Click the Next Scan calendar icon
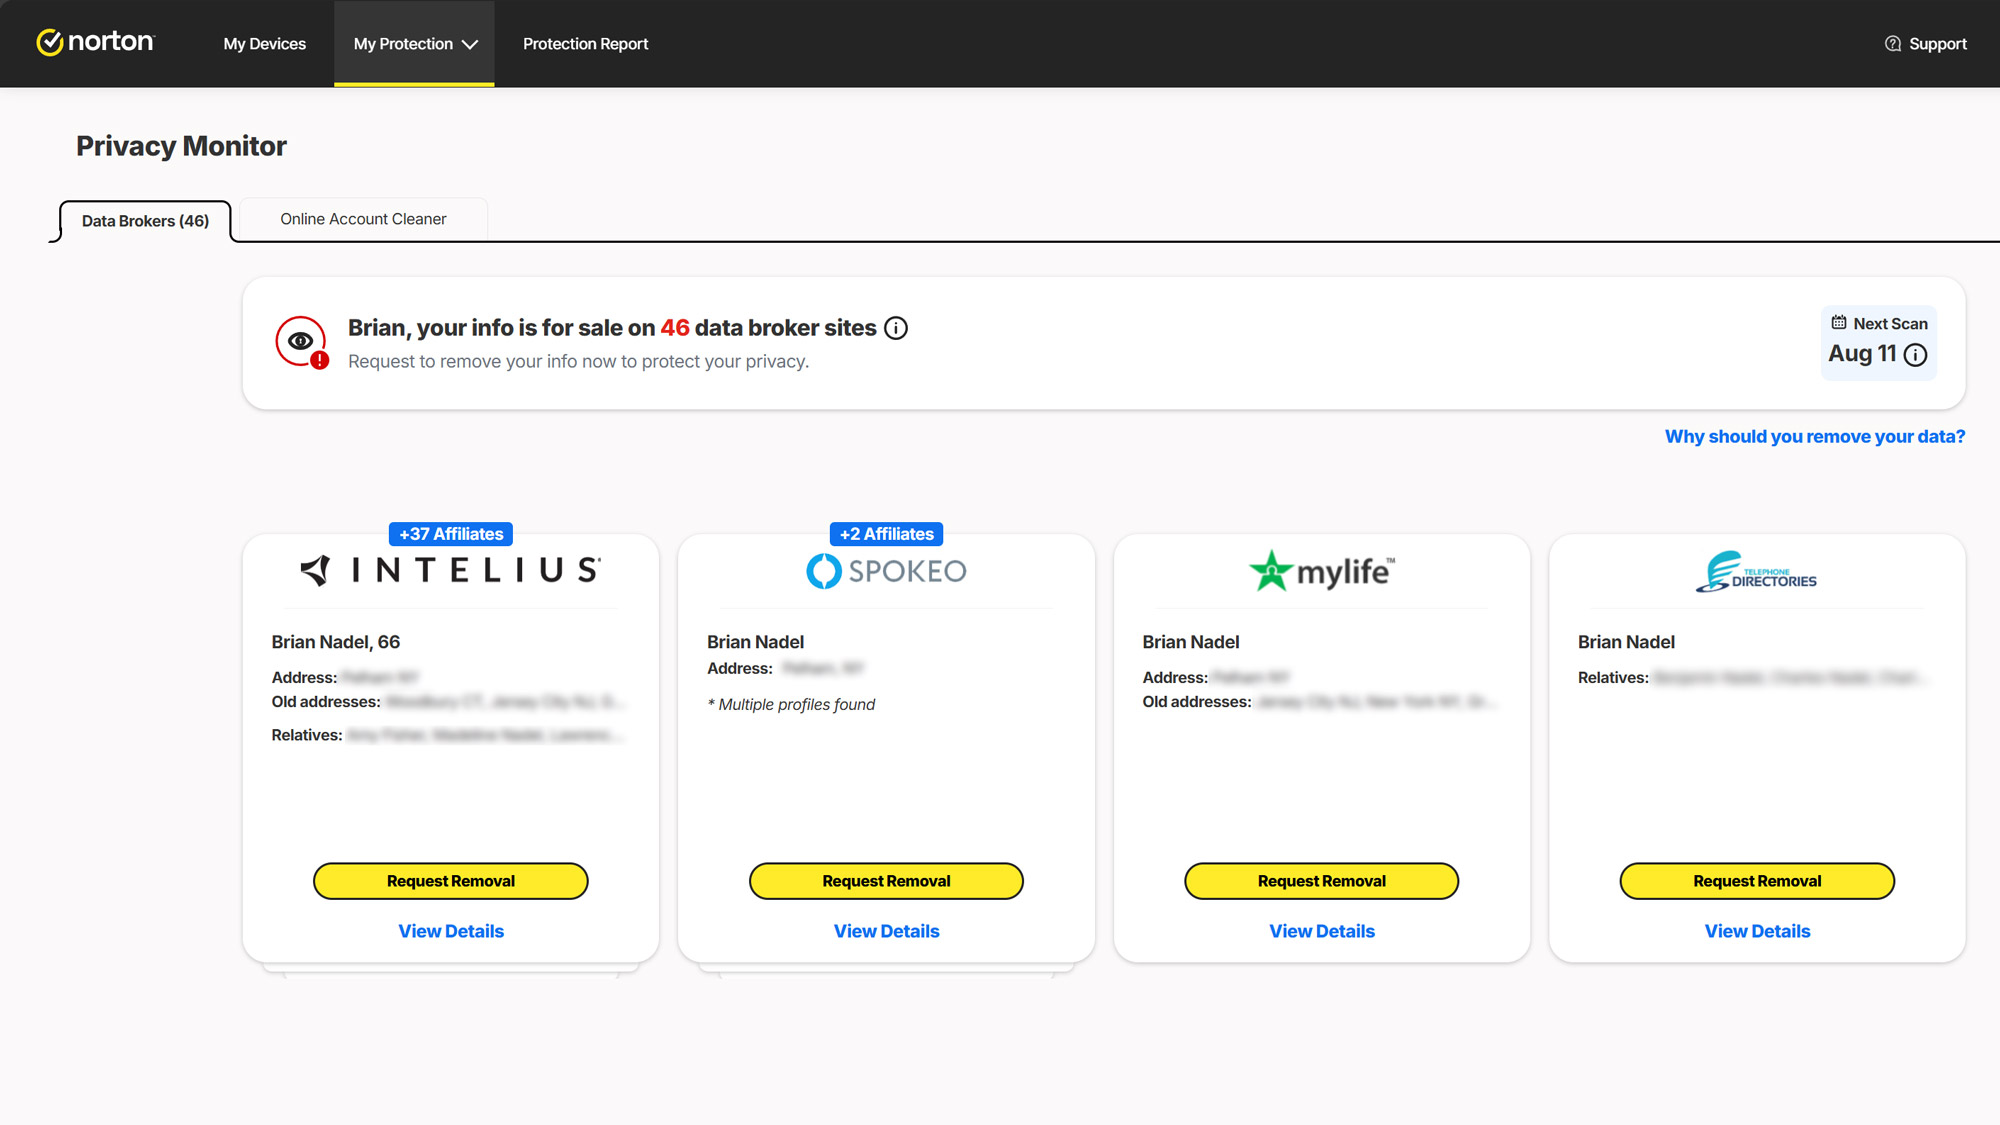2000x1125 pixels. (1838, 323)
